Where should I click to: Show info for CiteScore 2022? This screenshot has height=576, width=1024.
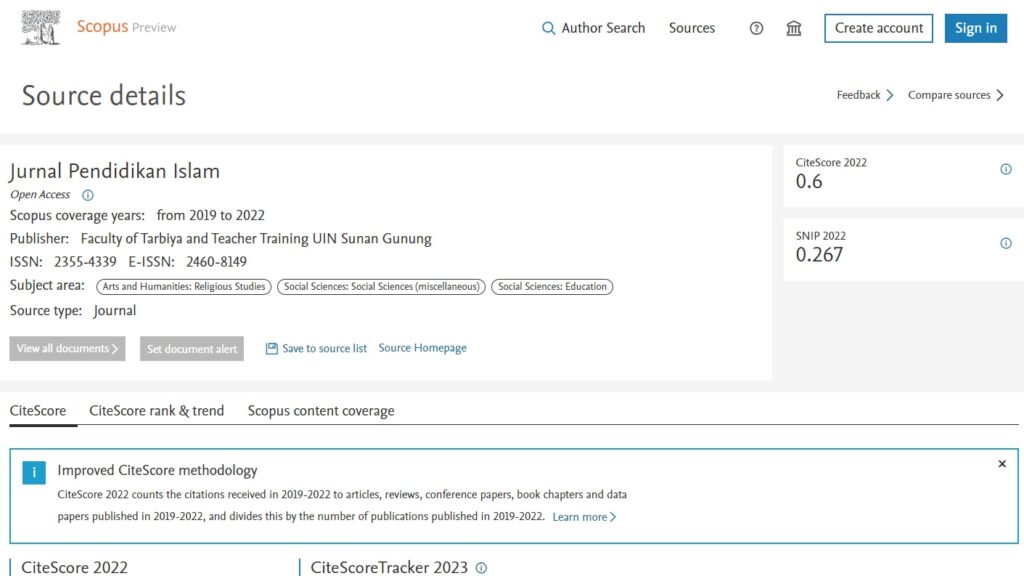(x=1006, y=169)
